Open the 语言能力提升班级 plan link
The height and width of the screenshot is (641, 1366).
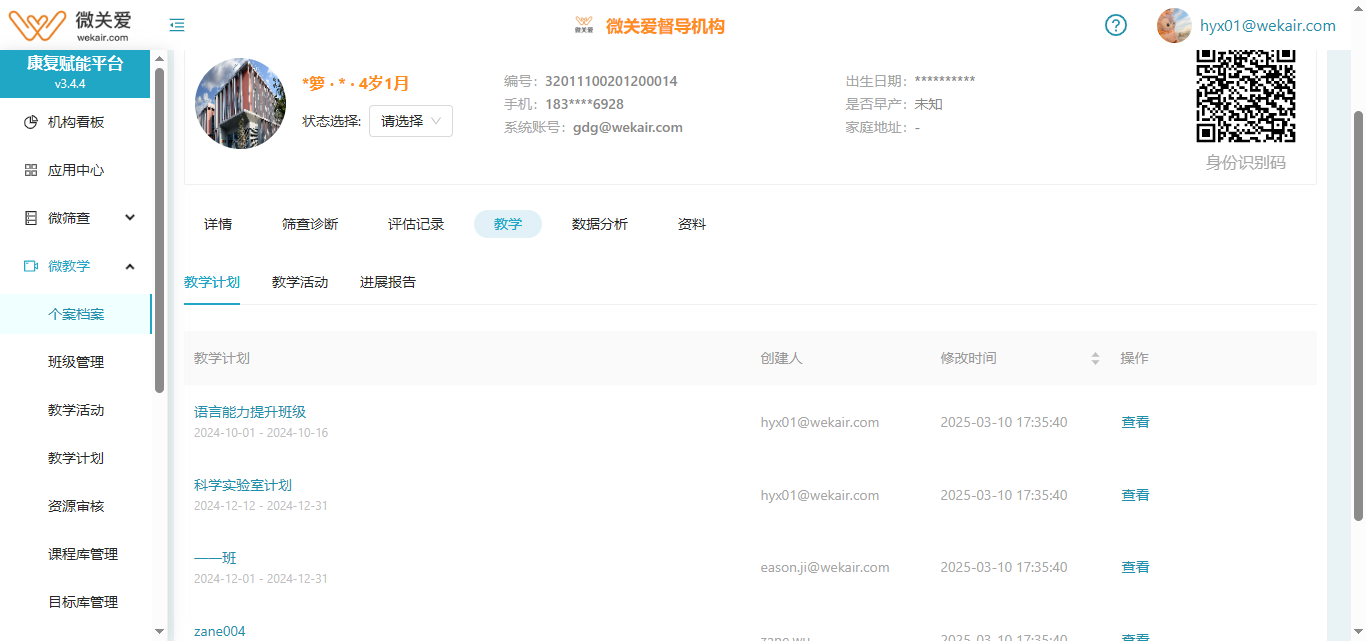[250, 412]
